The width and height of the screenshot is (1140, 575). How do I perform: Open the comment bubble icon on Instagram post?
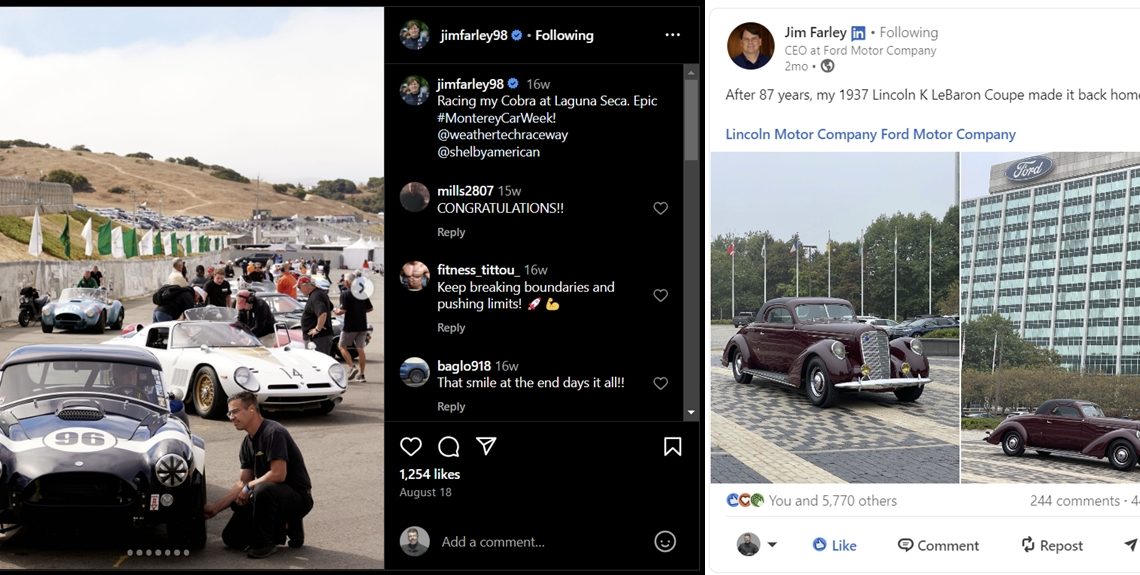click(x=449, y=446)
